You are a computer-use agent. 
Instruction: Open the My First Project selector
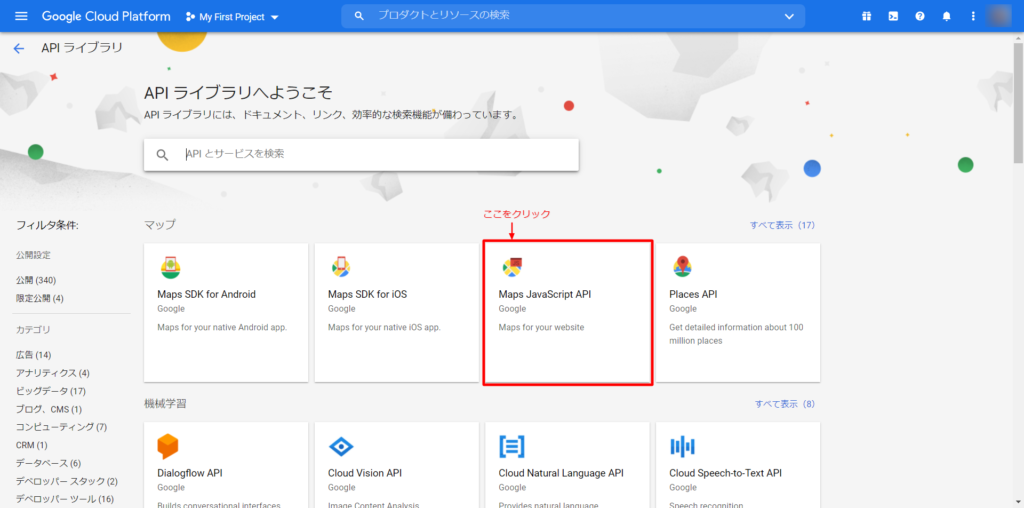pos(232,17)
